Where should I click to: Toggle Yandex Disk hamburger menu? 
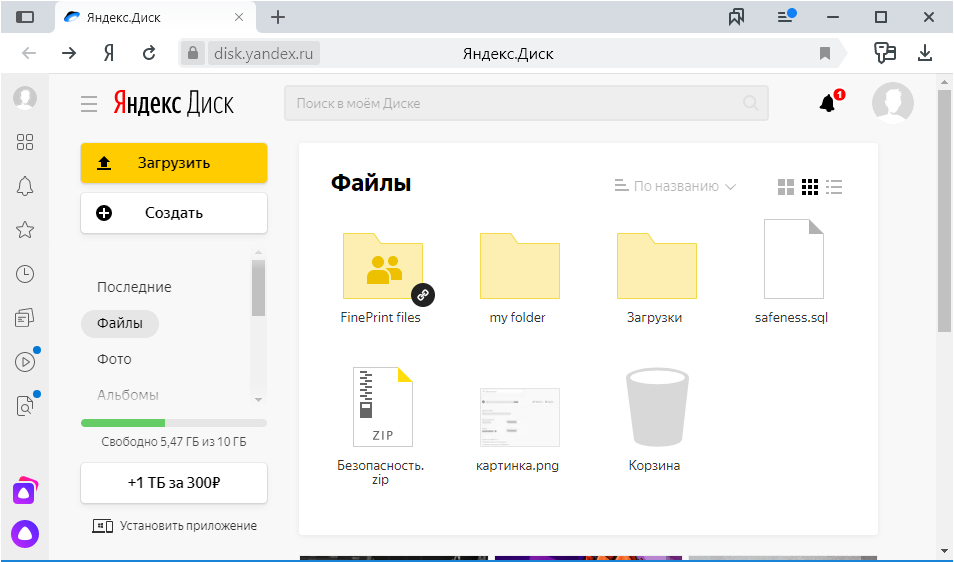click(89, 104)
